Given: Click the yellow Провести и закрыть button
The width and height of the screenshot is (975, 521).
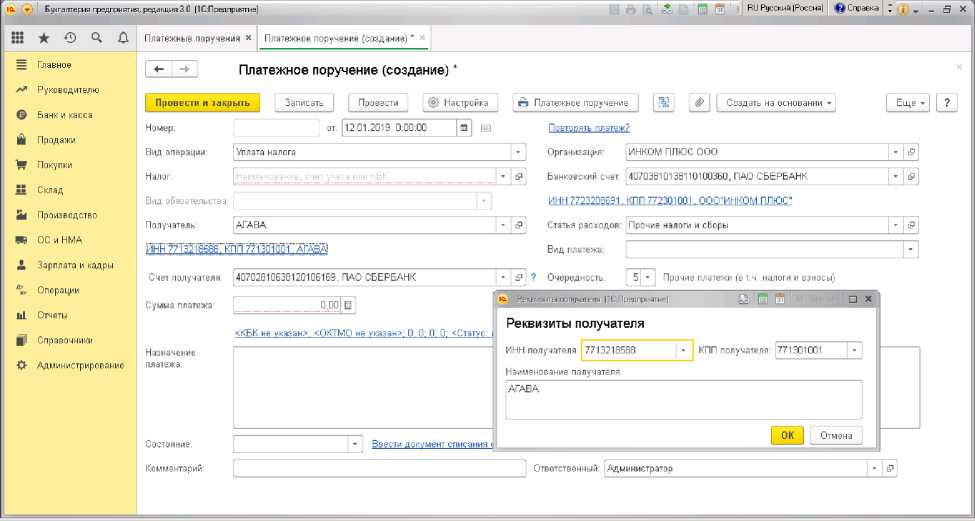Looking at the screenshot, I should point(202,102).
